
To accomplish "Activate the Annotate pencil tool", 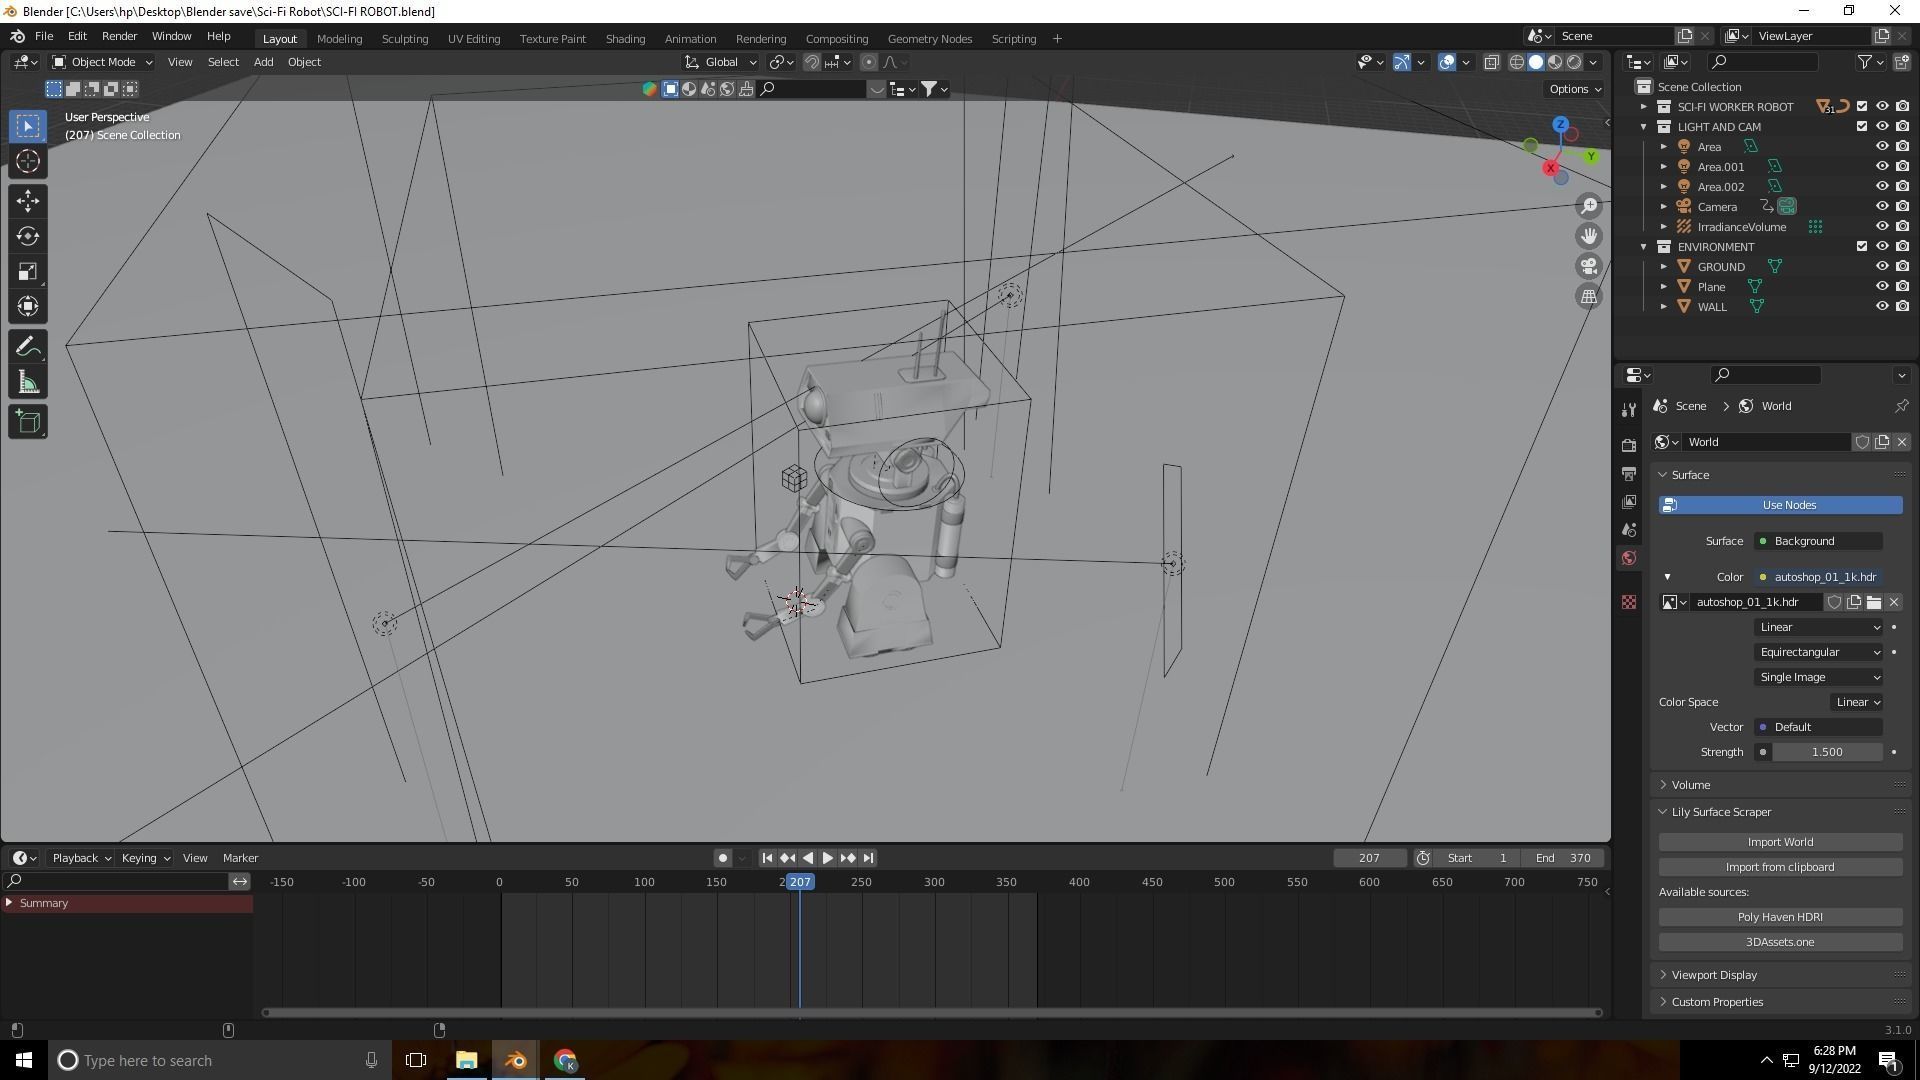I will pyautogui.click(x=28, y=347).
